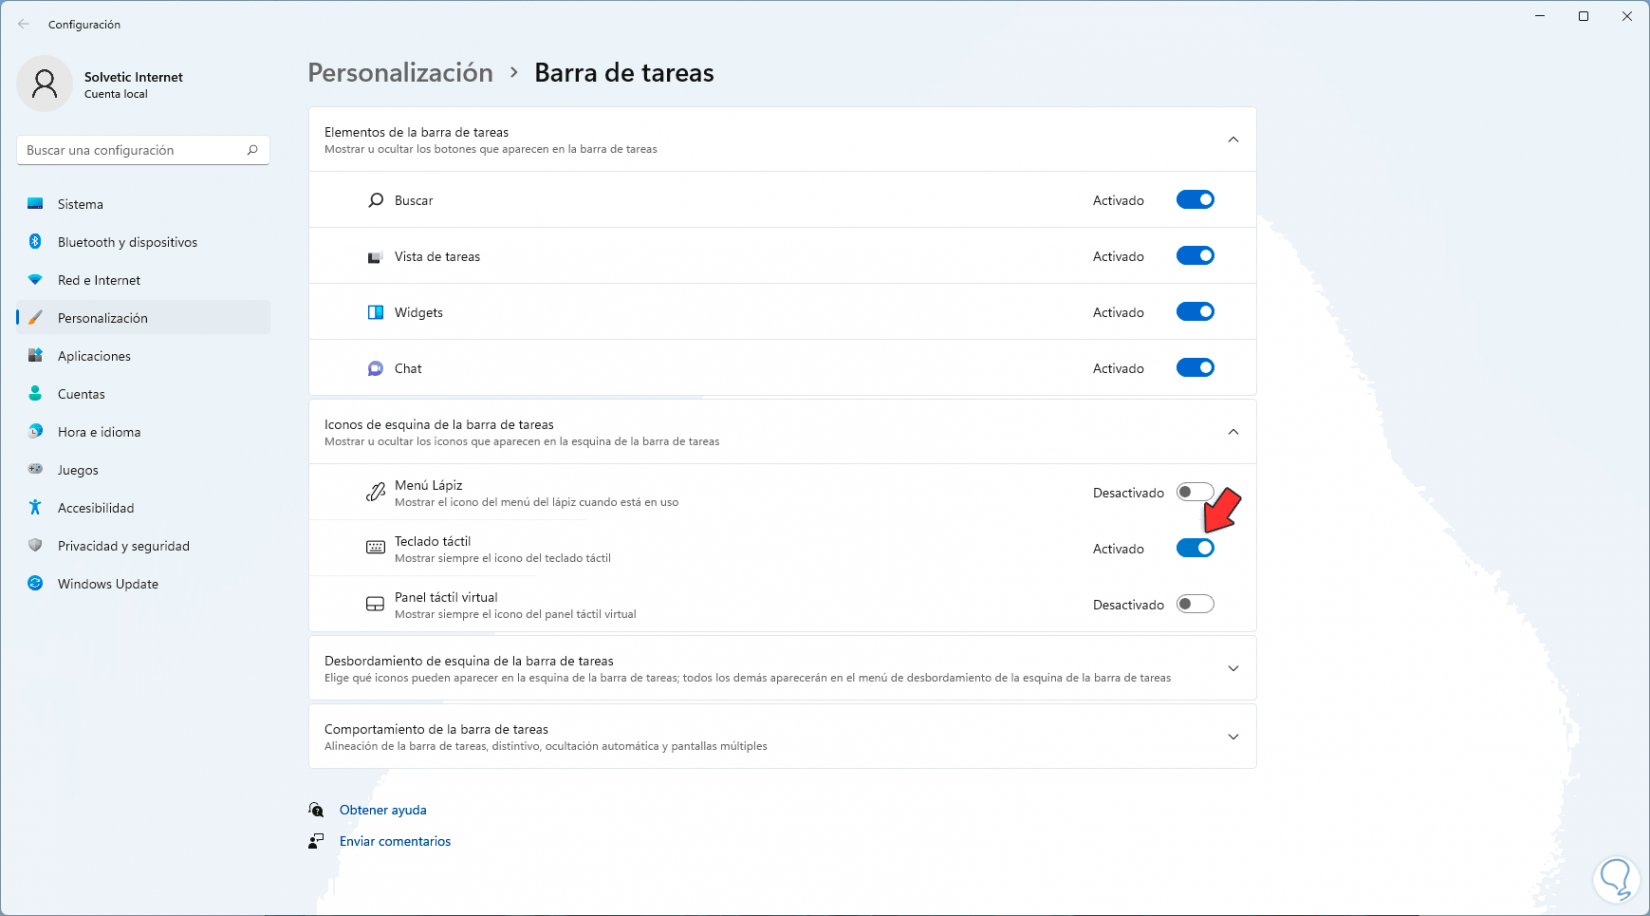Viewport: 1650px width, 916px height.
Task: Go back to Personalización breadcrumb
Action: click(x=400, y=73)
